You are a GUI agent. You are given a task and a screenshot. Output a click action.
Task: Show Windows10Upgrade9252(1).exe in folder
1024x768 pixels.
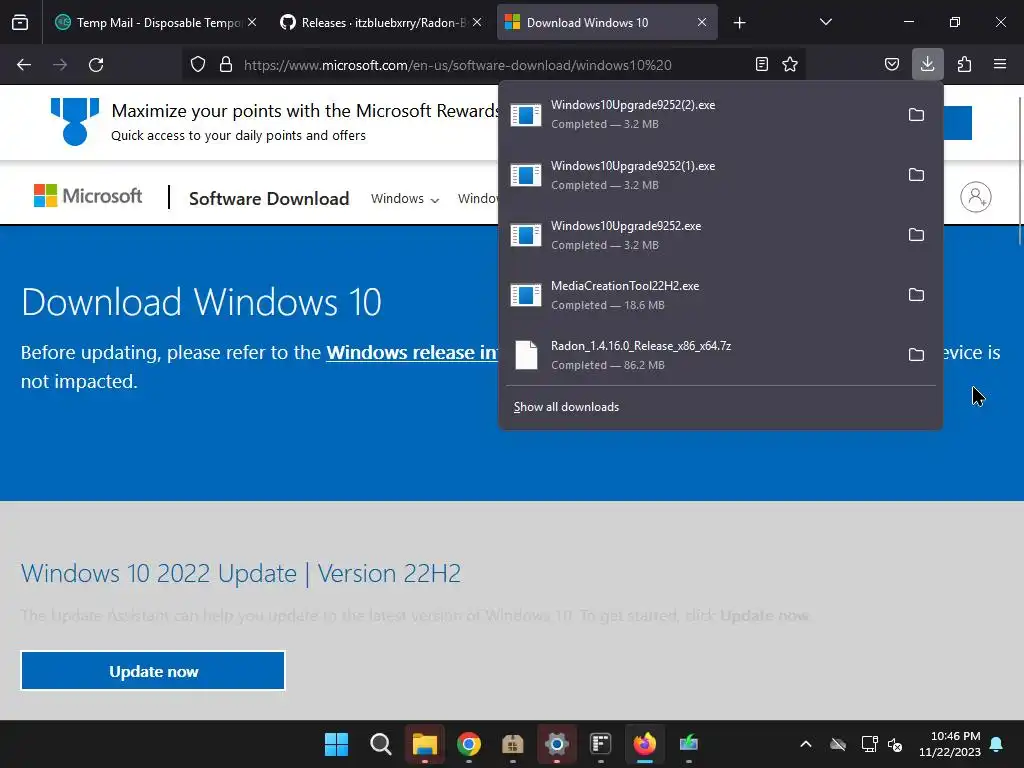(916, 175)
